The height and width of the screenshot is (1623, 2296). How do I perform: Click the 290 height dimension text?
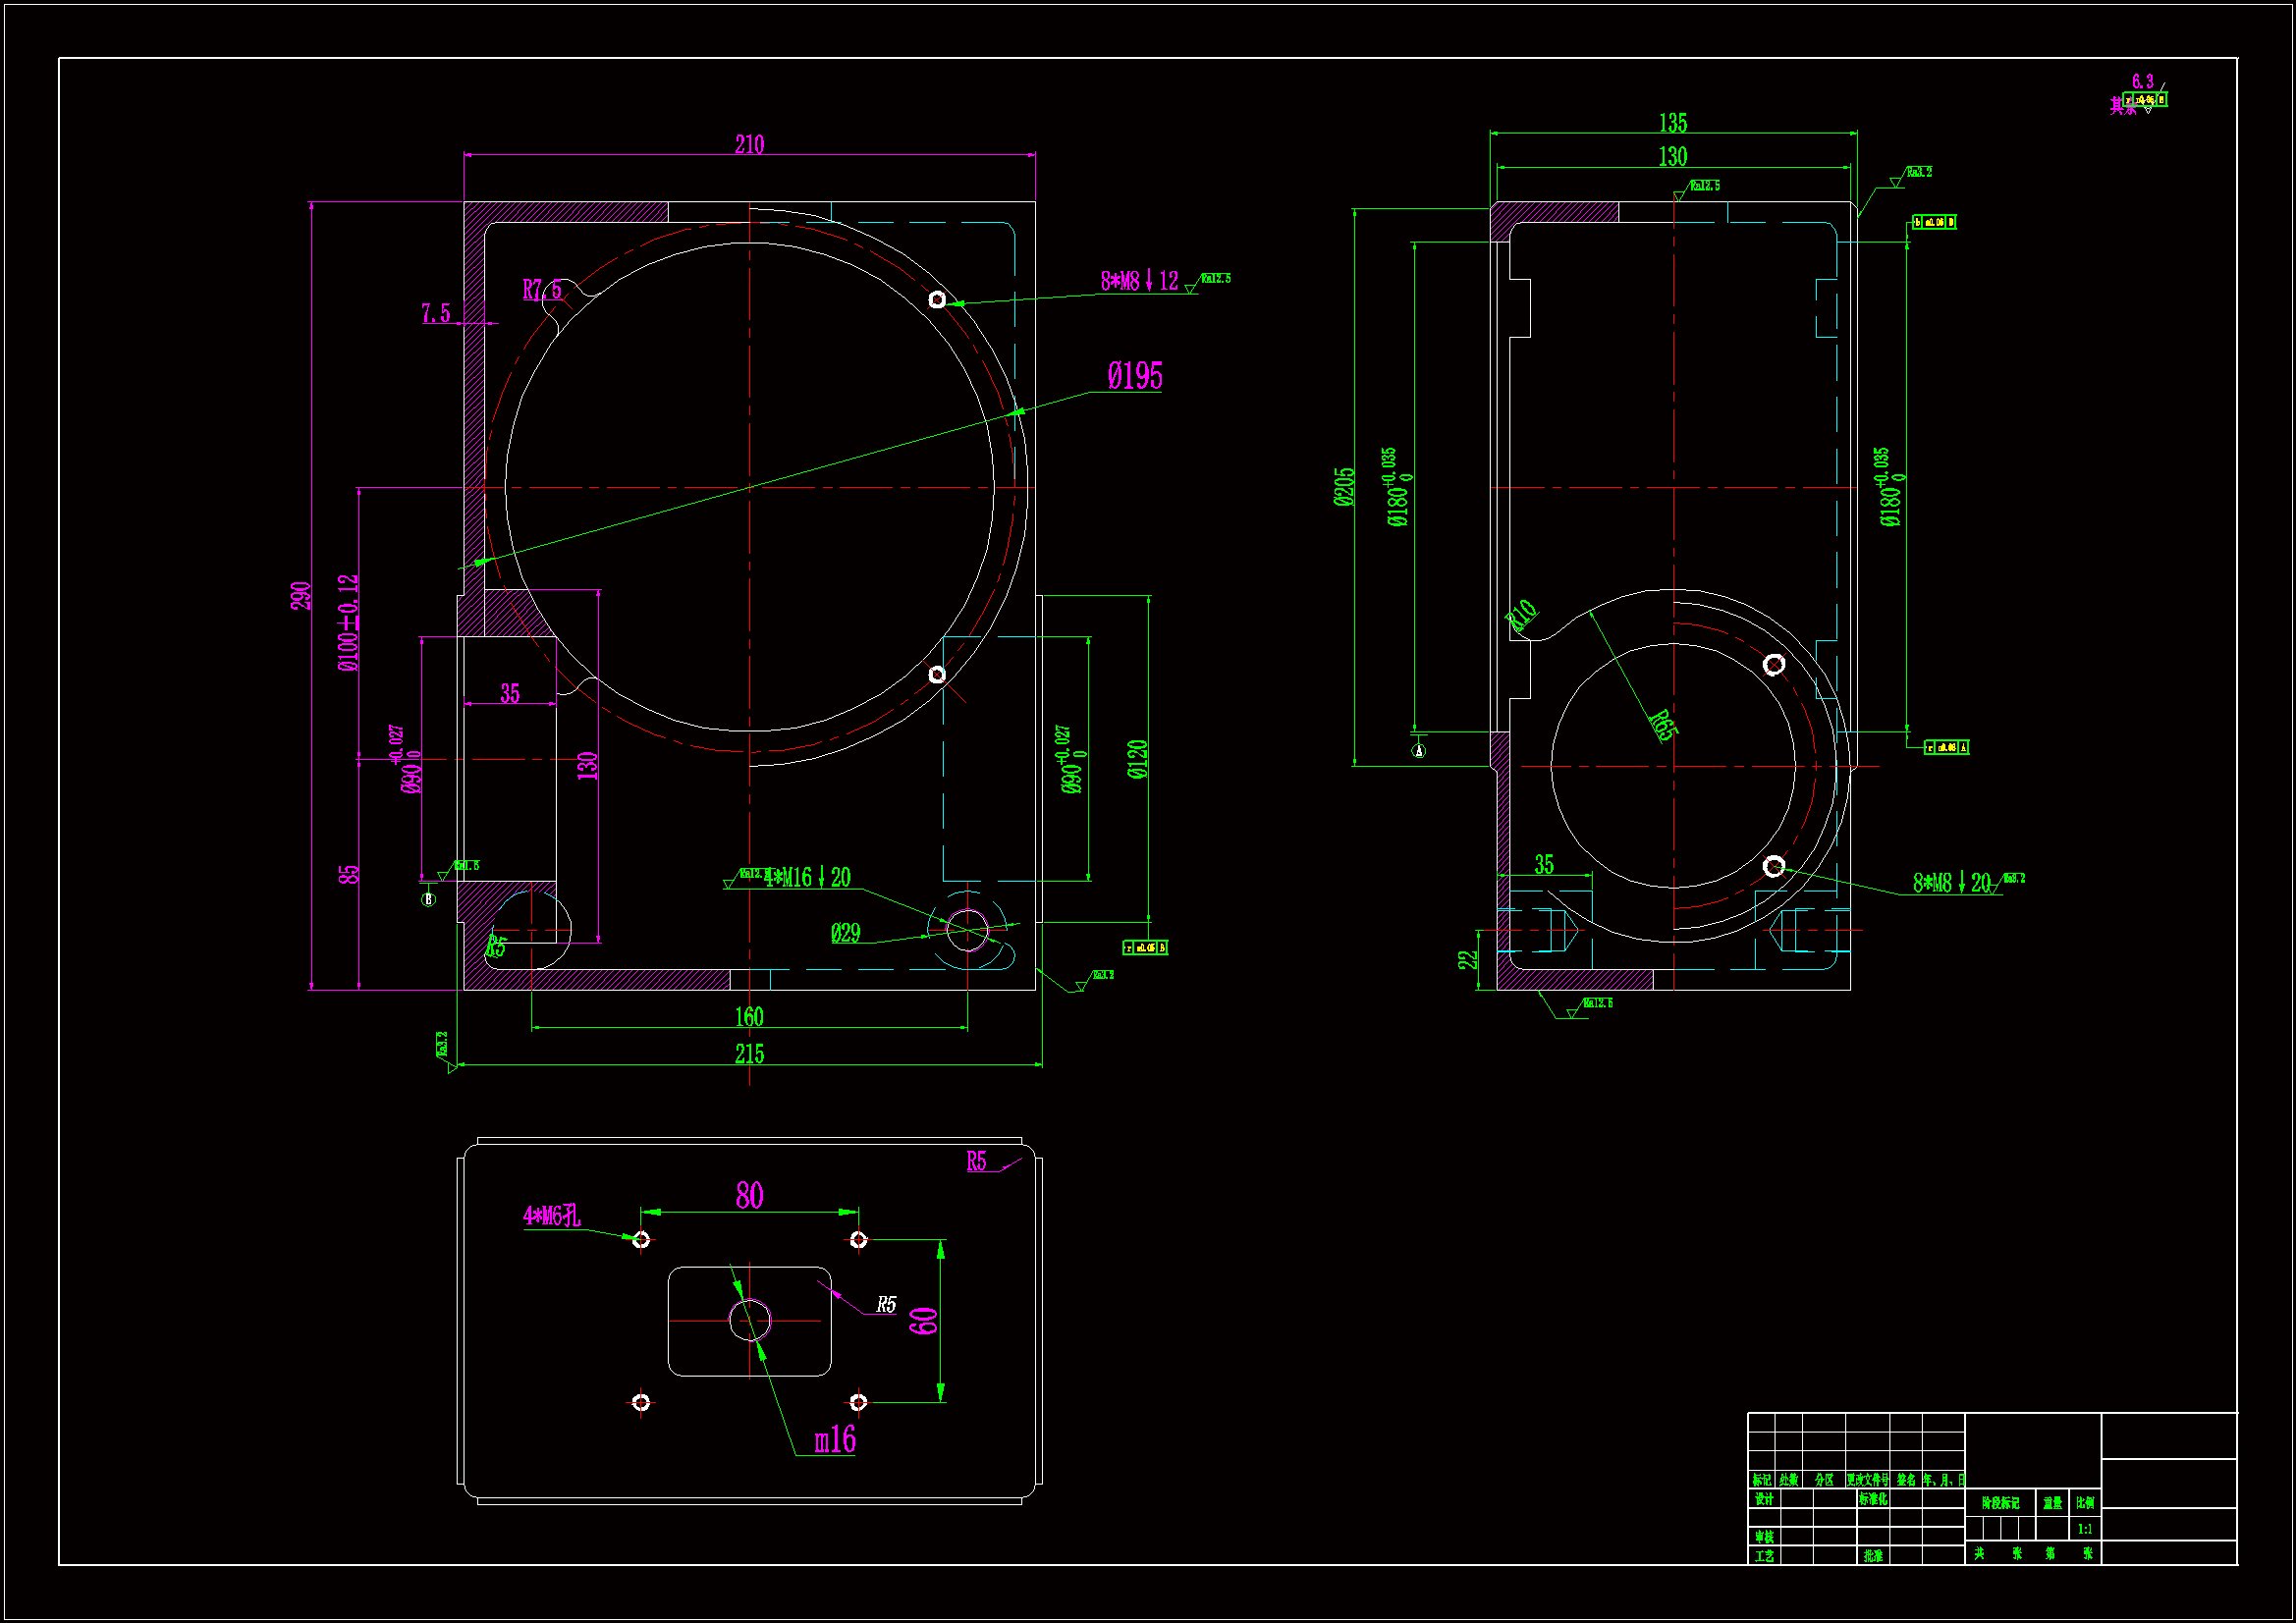coord(301,596)
